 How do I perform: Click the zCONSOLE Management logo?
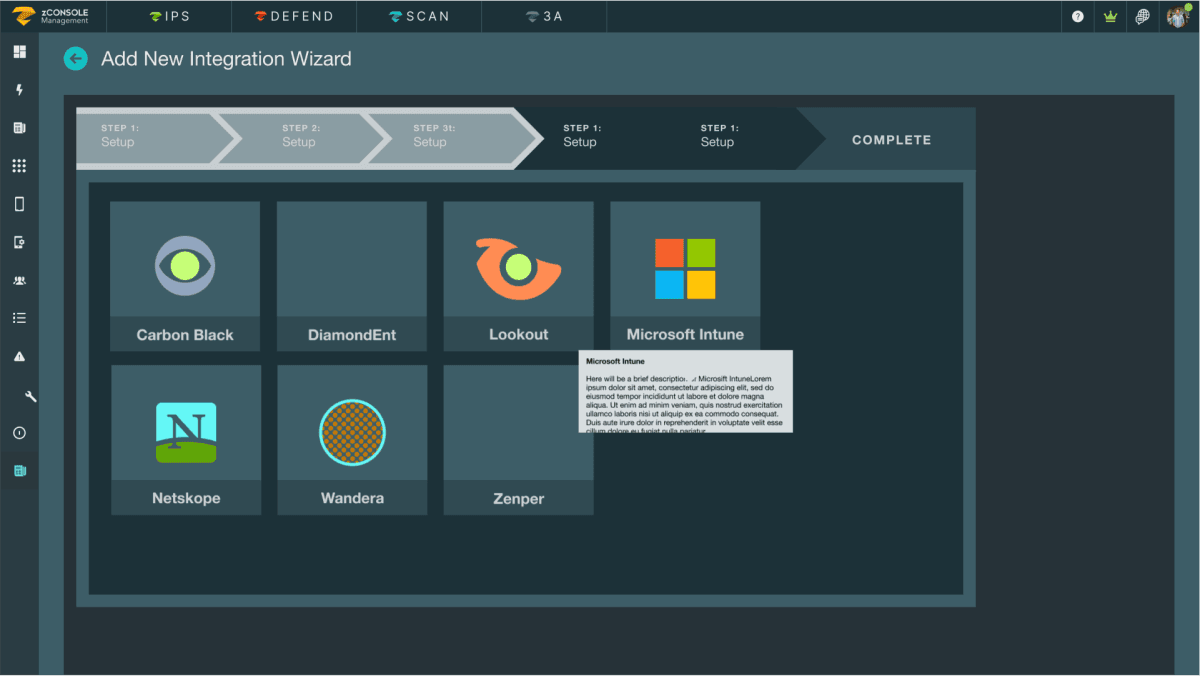[x=52, y=16]
